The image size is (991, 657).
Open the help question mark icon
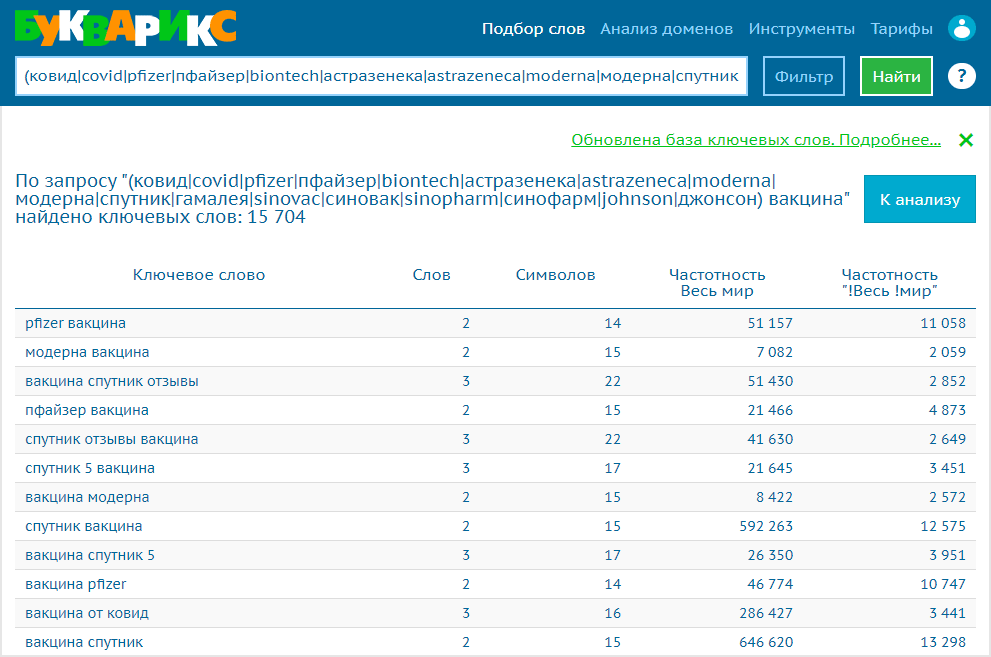pos(961,76)
